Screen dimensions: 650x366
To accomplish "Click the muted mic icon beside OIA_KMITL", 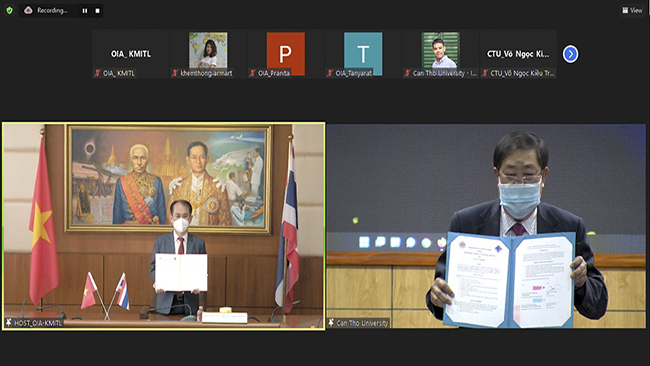I will pyautogui.click(x=97, y=73).
